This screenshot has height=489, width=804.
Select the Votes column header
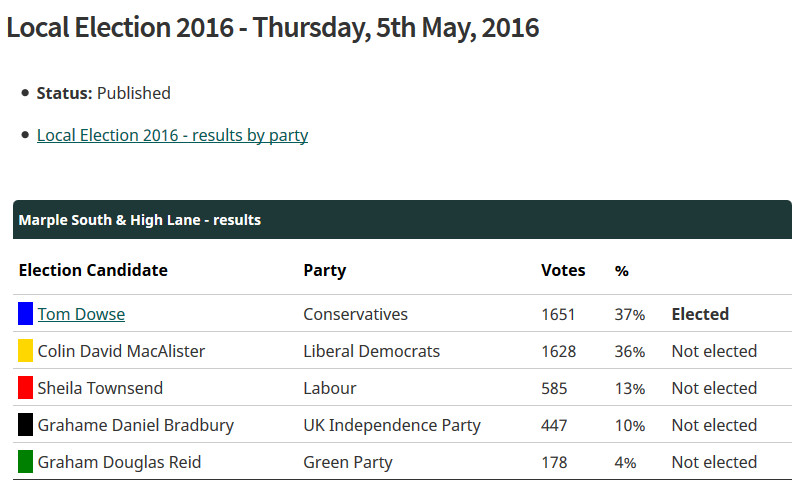563,270
